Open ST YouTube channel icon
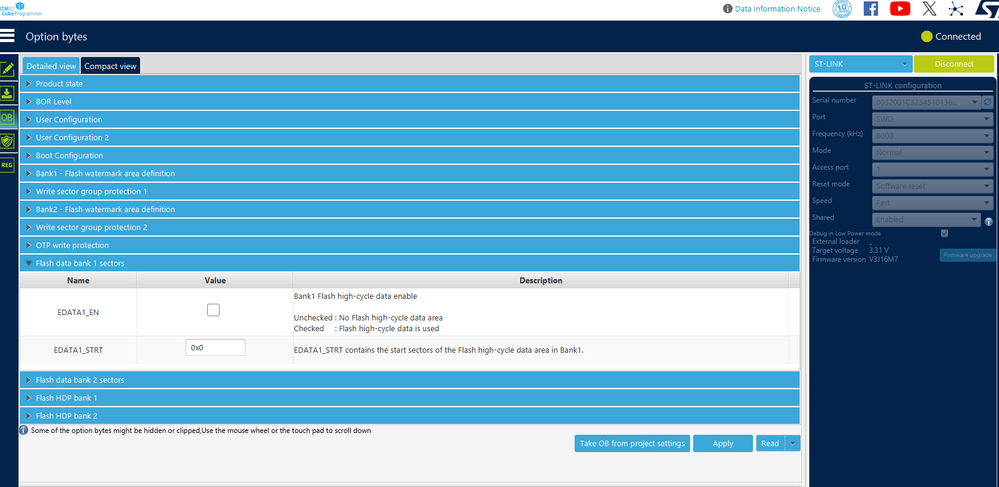999x487 pixels. [x=900, y=8]
